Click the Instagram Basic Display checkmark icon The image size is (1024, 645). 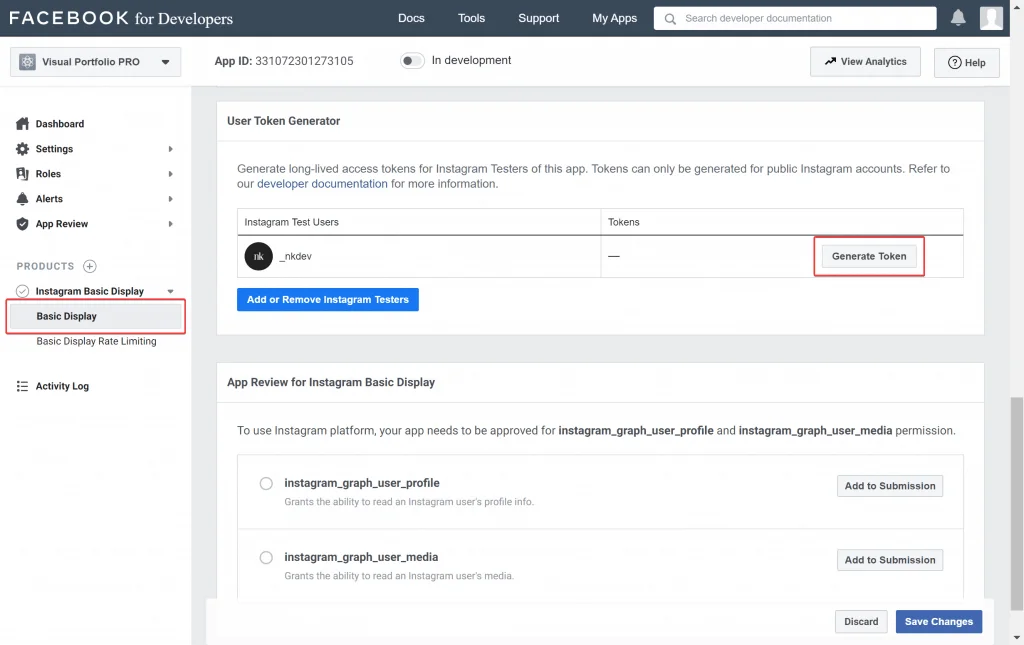tap(22, 291)
